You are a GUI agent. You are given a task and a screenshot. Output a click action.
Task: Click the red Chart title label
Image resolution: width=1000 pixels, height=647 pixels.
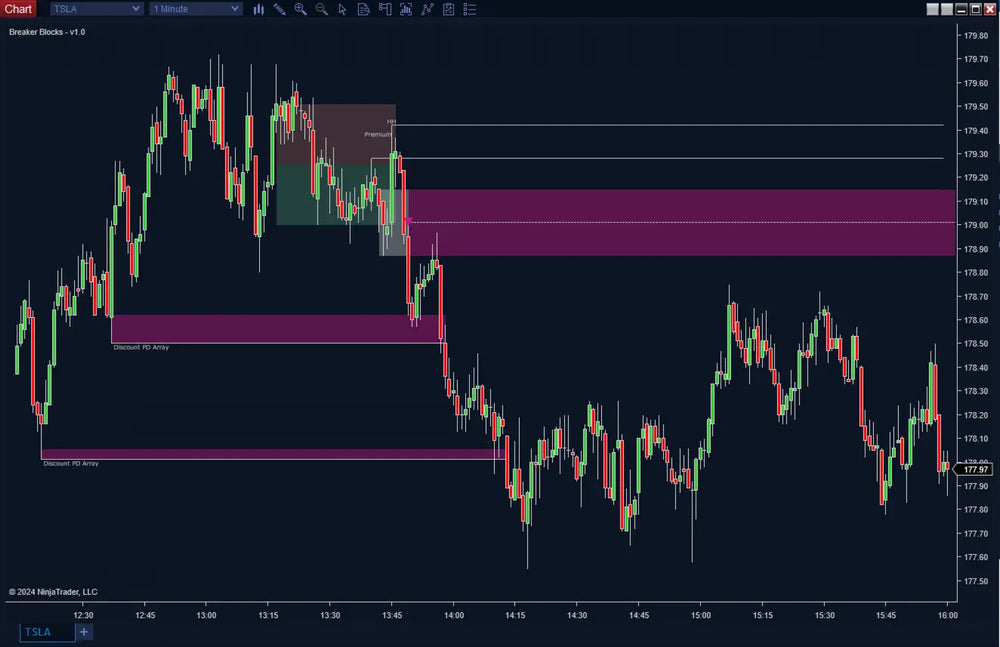point(19,9)
